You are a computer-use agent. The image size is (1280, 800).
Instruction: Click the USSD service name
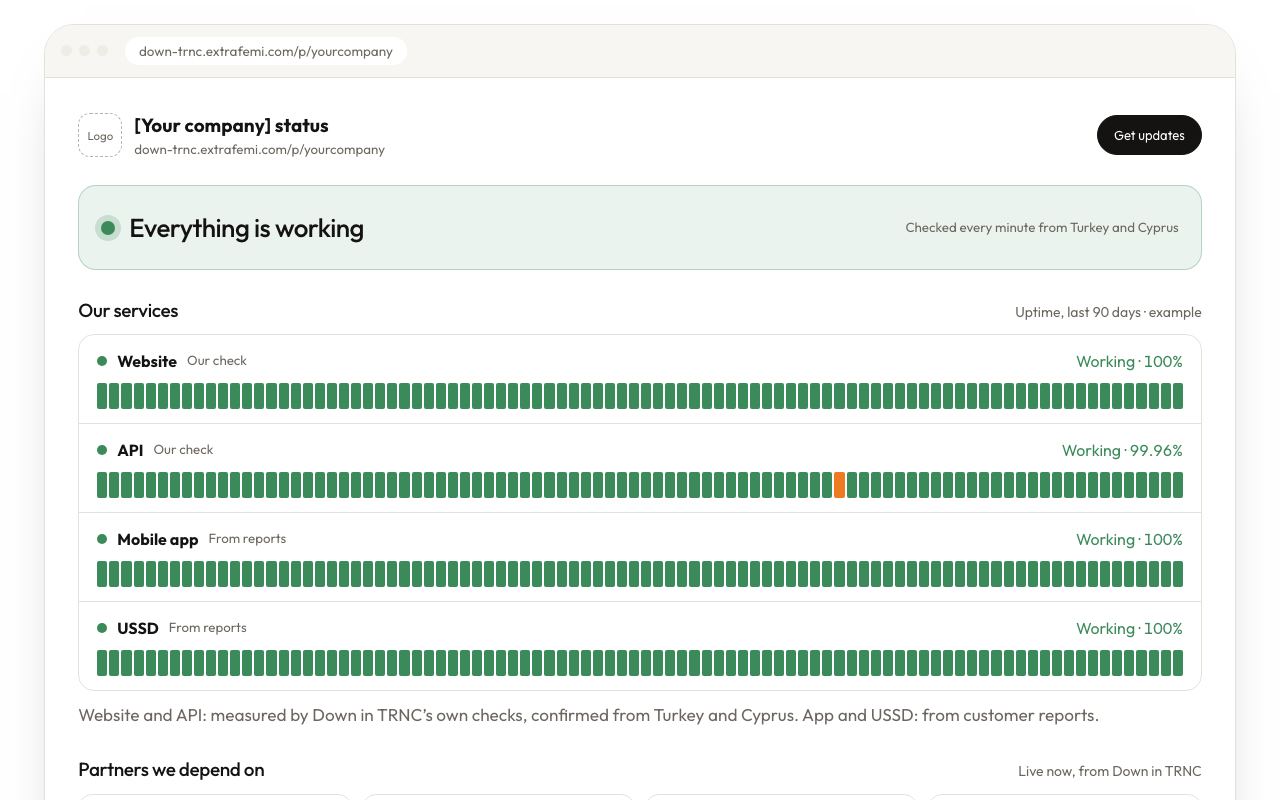pos(138,628)
